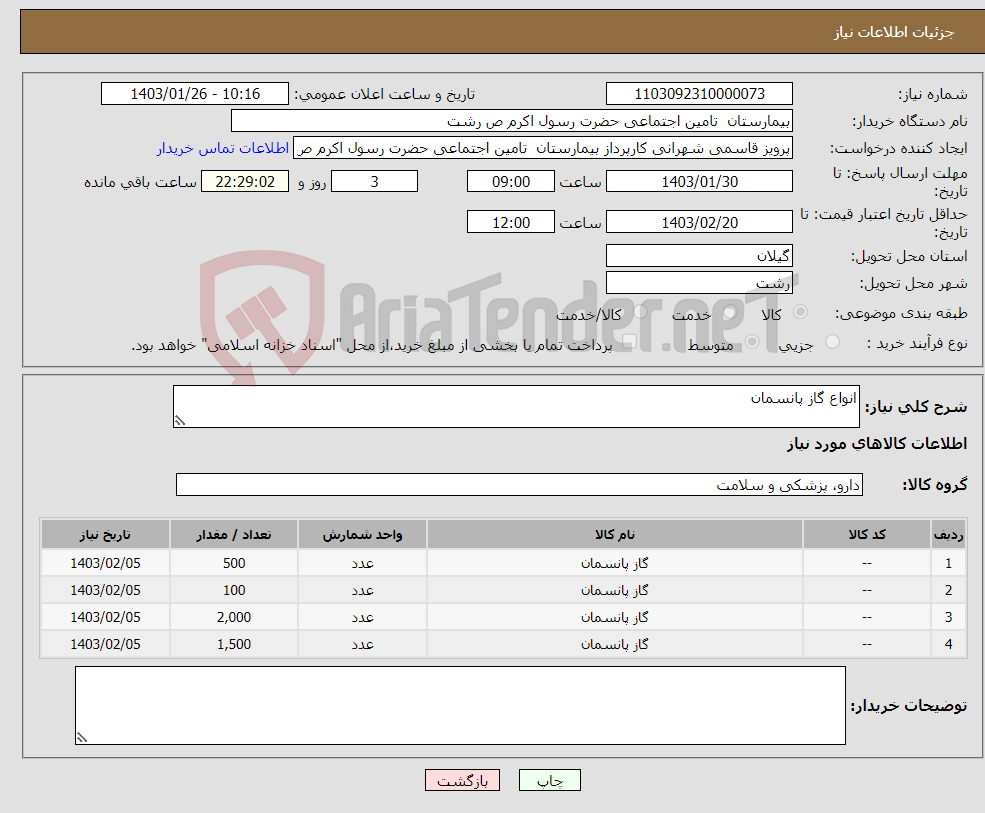This screenshot has width=985, height=813.
Task: Click the چاپ print button
Action: [550, 780]
